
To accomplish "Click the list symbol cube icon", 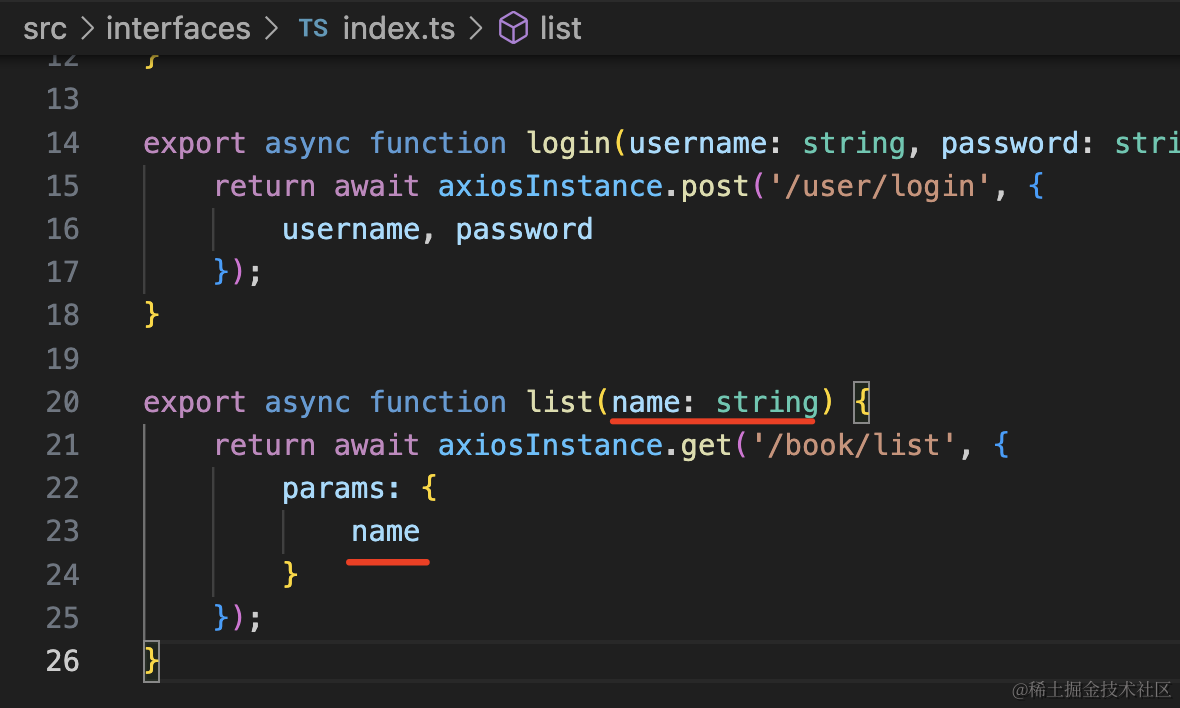I will click(513, 29).
